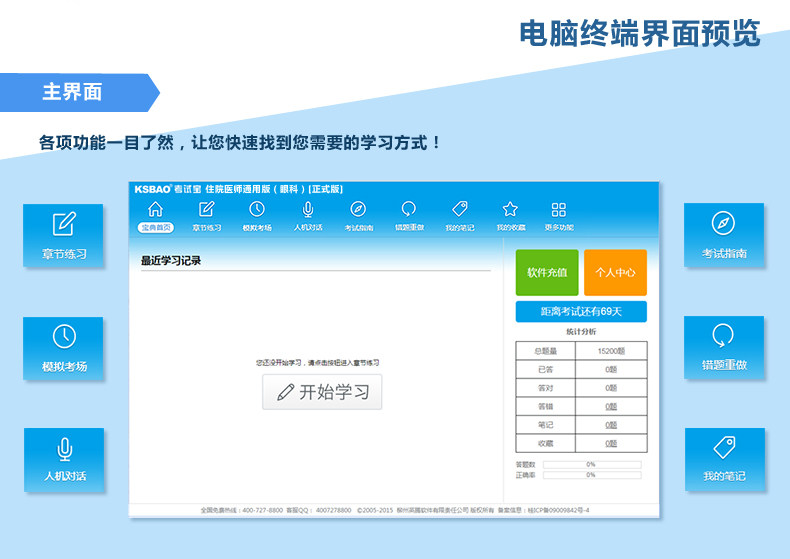Open 模拟考场 clock icon in the window toolbar

[x=257, y=209]
